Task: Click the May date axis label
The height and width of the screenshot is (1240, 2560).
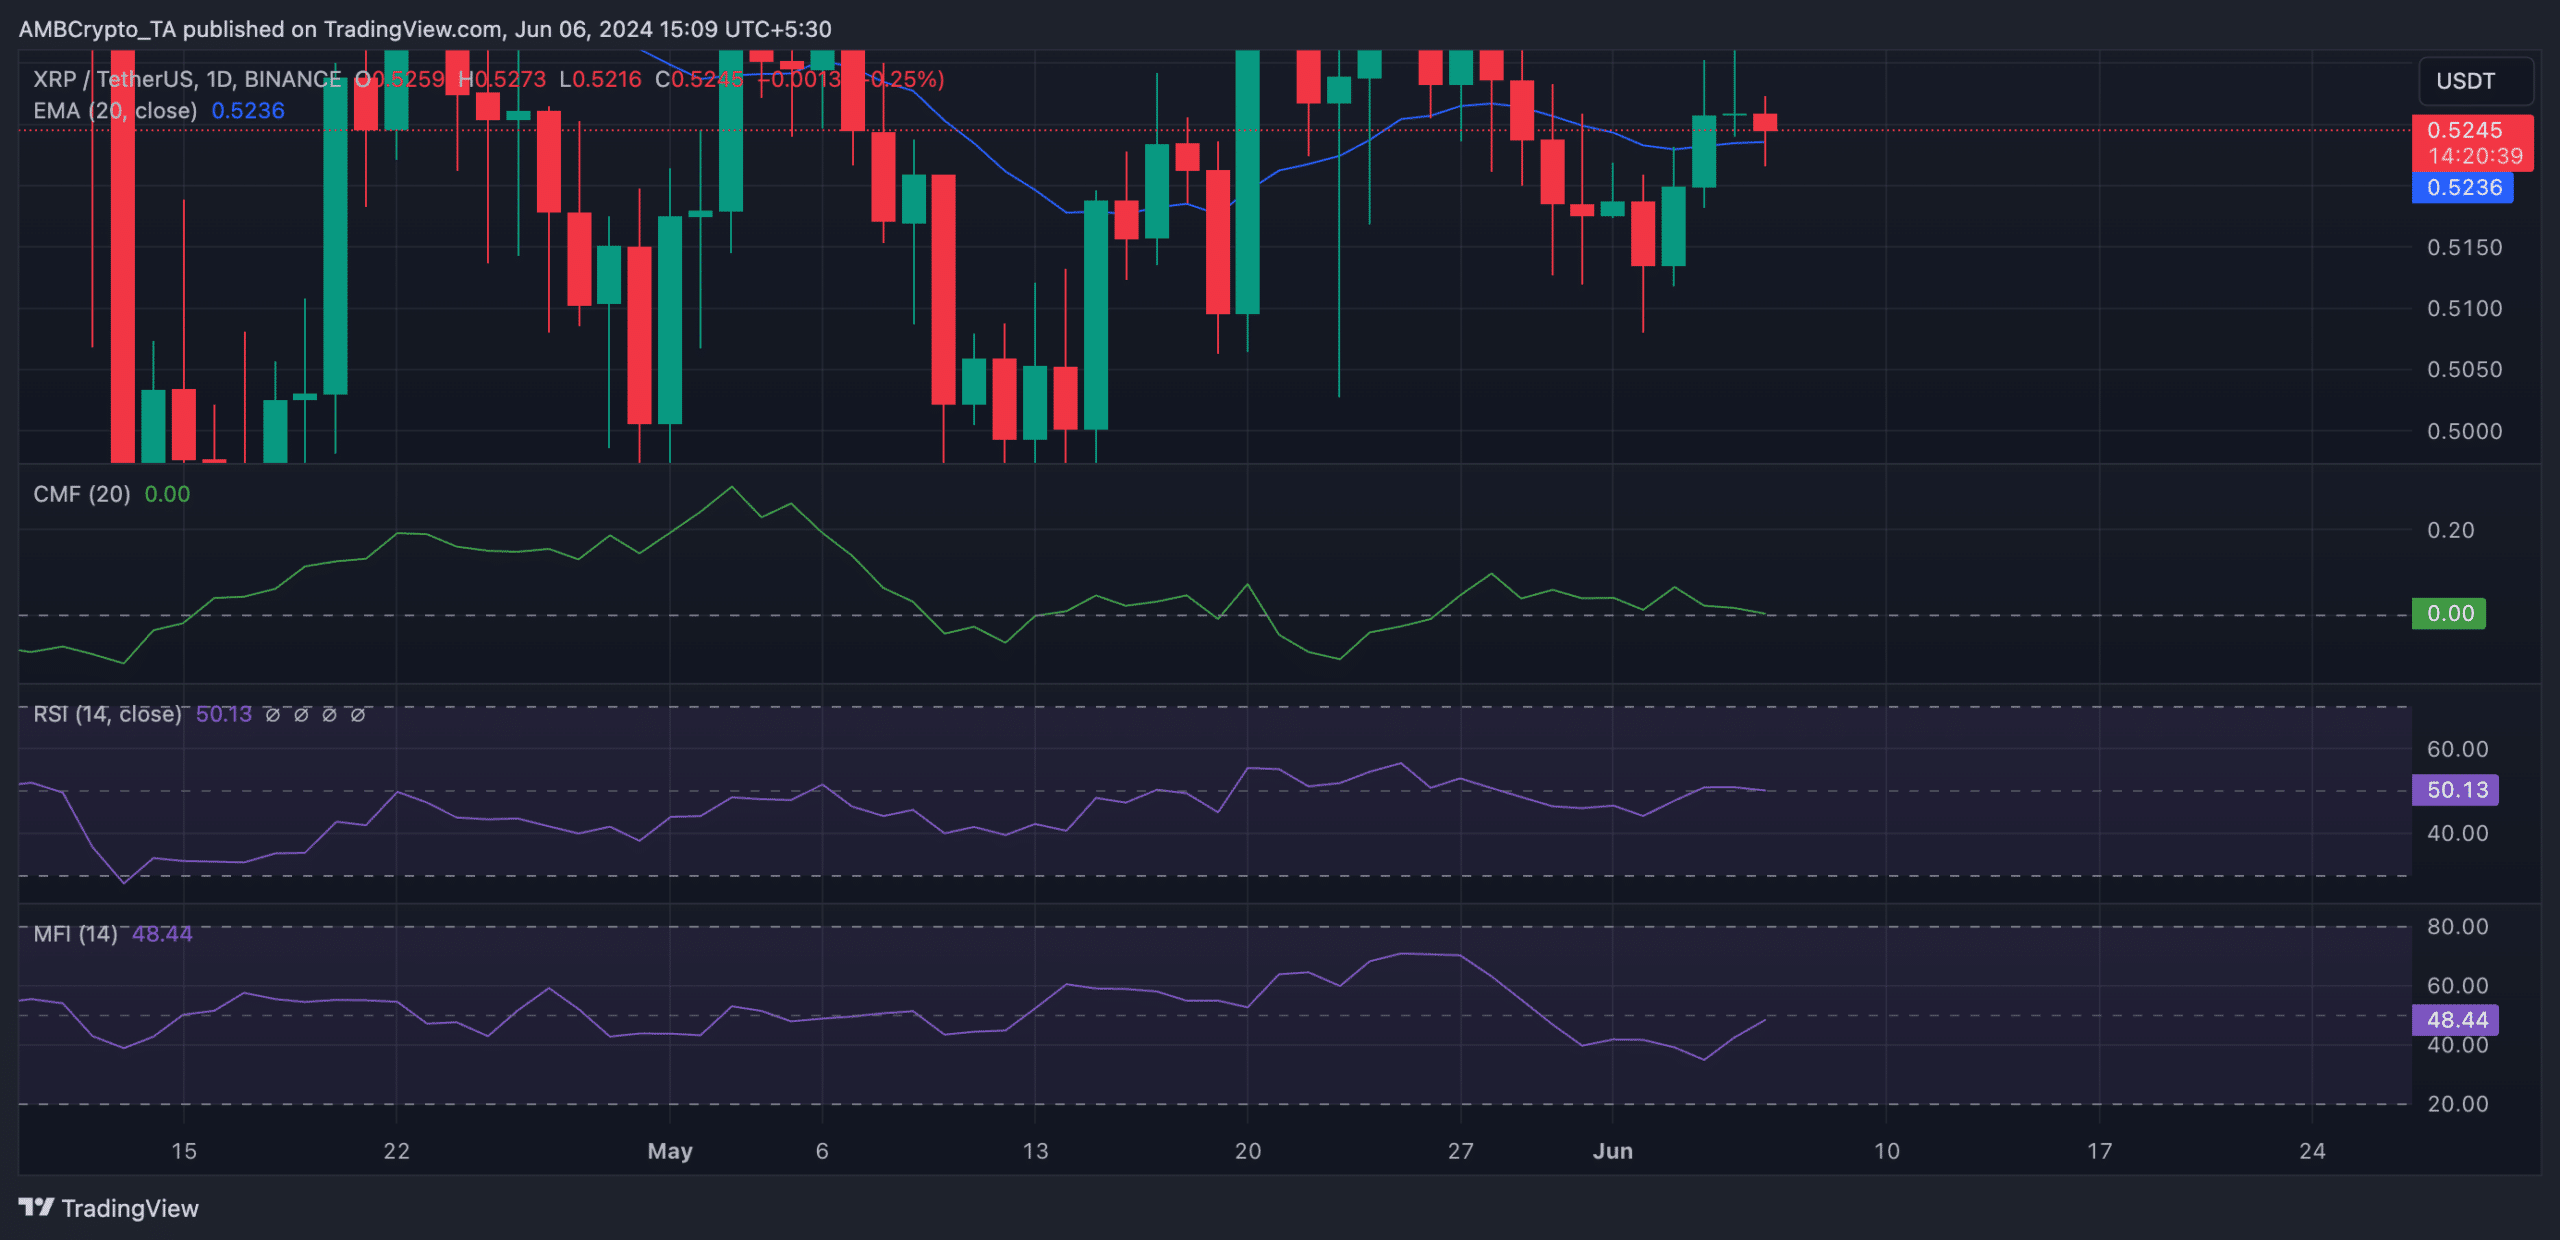Action: coord(670,1151)
